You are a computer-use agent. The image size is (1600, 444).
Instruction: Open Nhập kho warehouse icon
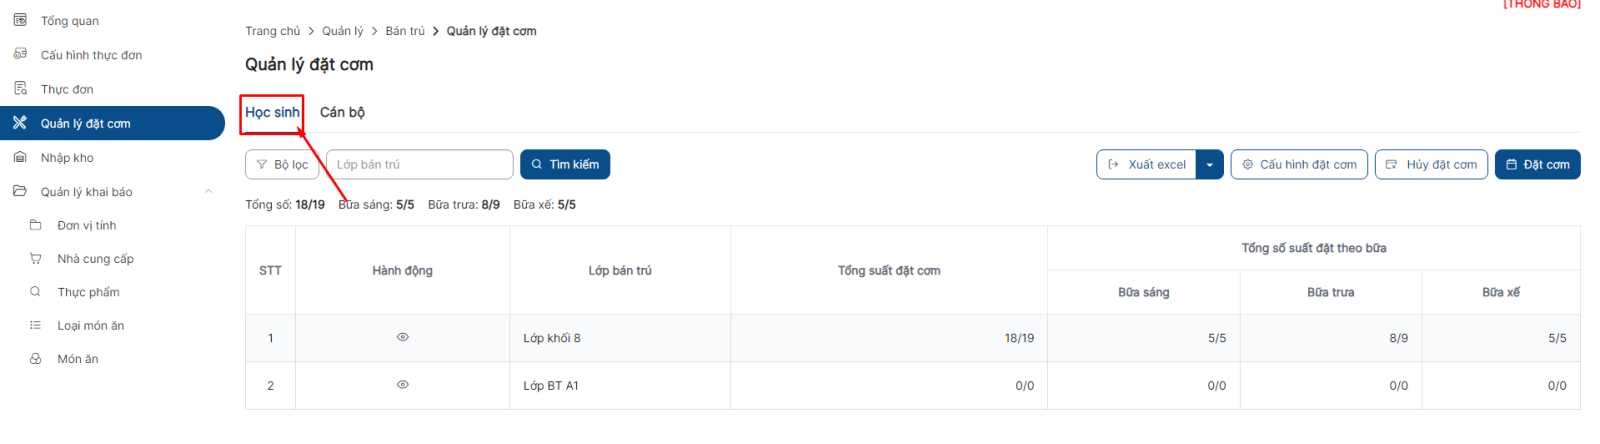[20, 157]
